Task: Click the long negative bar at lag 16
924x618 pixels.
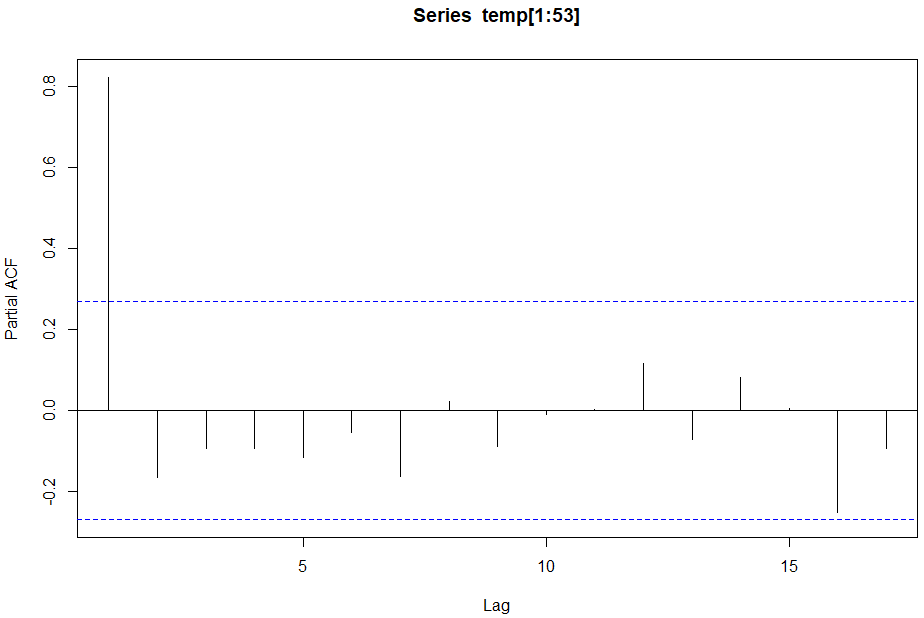Action: (837, 461)
